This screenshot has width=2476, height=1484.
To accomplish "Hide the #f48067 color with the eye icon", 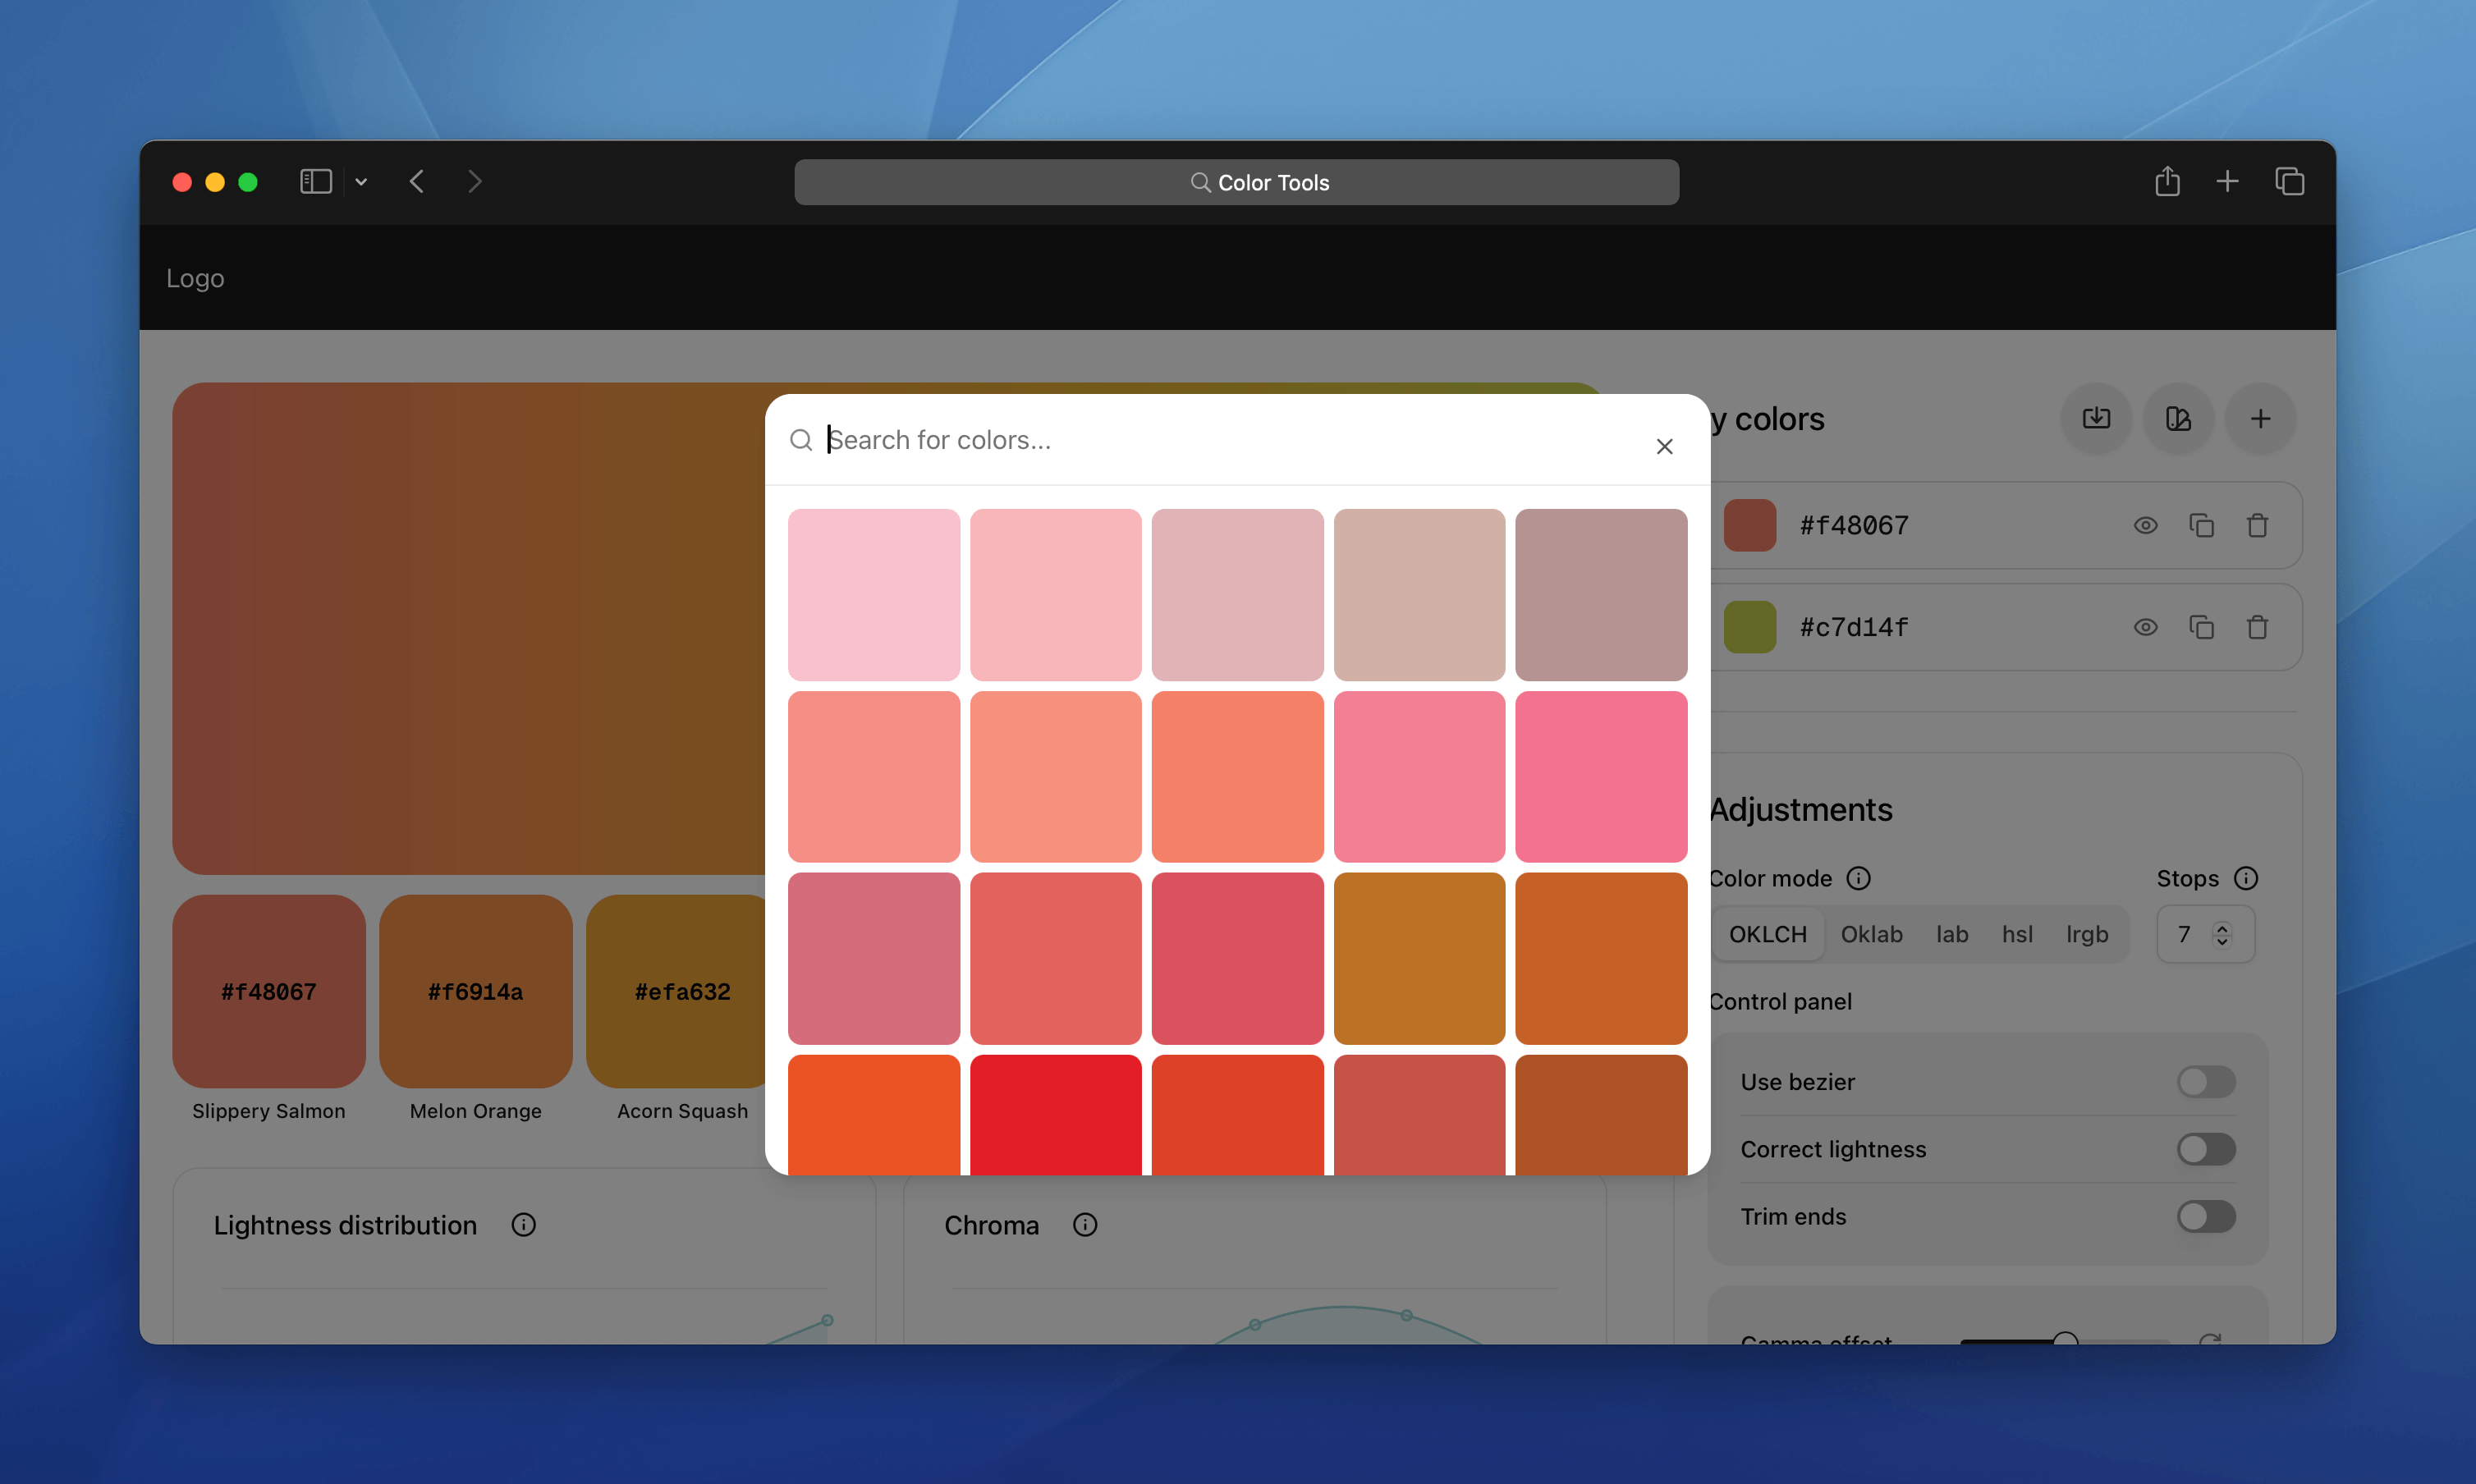I will pyautogui.click(x=2145, y=524).
